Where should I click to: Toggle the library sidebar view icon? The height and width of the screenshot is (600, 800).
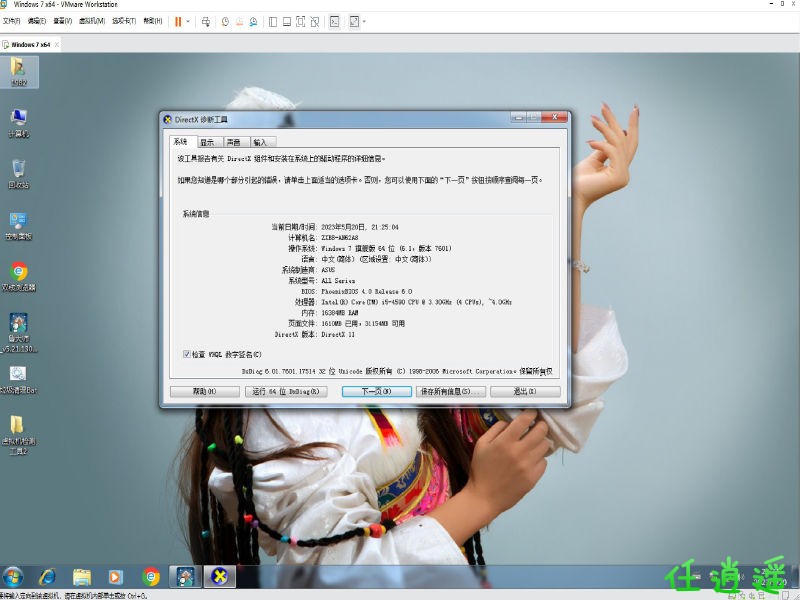(273, 21)
